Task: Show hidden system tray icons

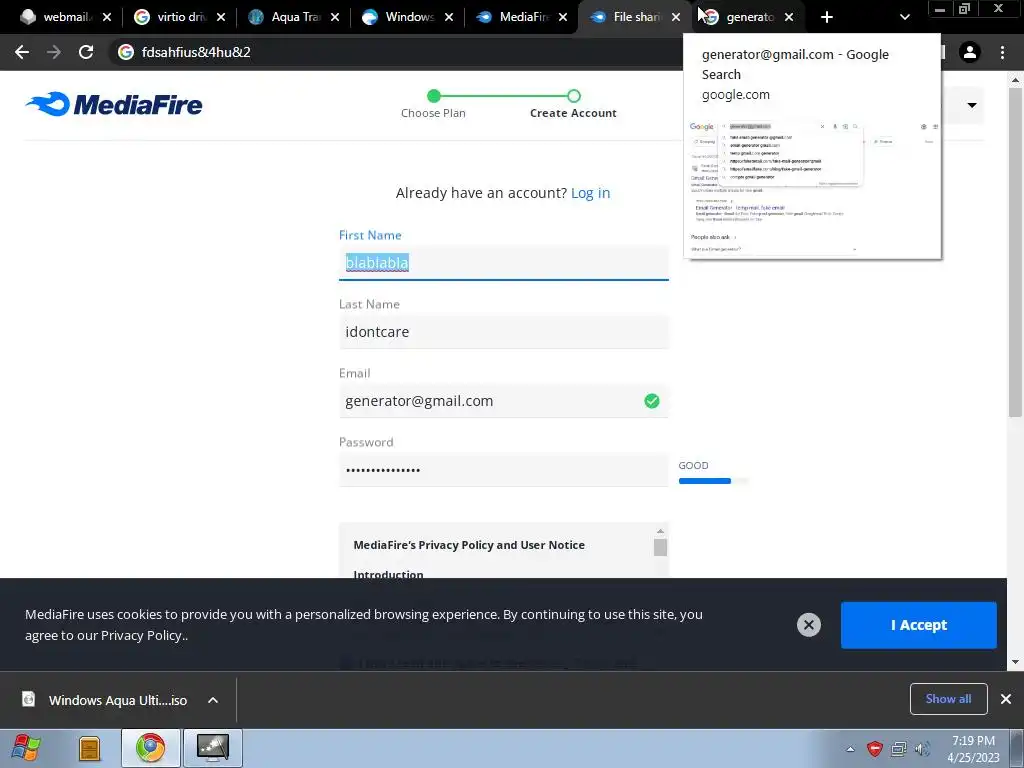Action: tap(850, 749)
